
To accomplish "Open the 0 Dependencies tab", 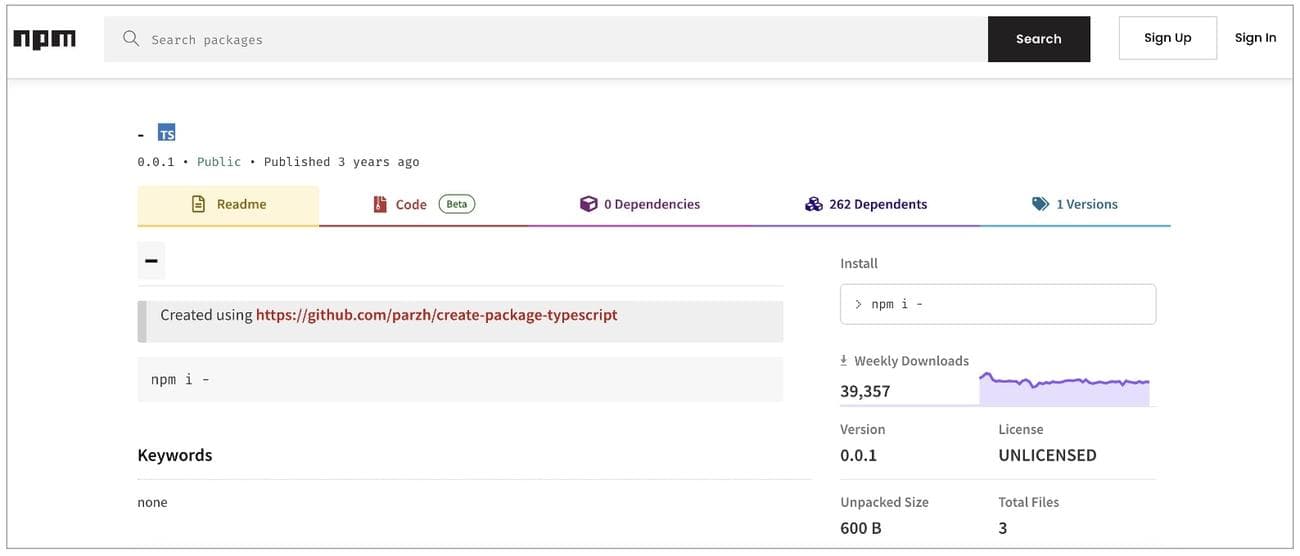I will (x=640, y=205).
